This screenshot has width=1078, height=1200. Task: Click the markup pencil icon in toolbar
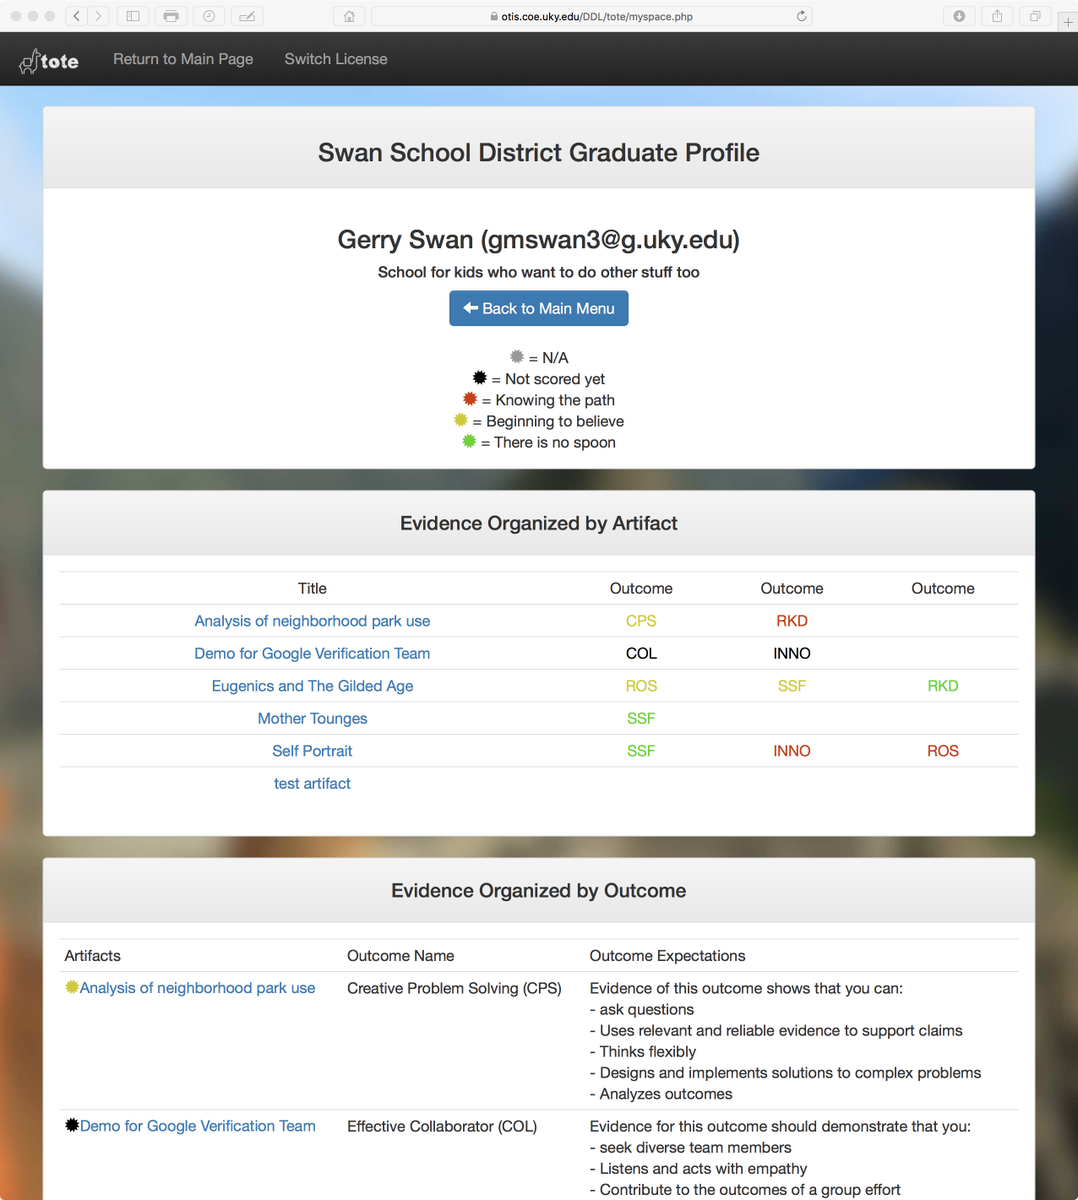[247, 16]
